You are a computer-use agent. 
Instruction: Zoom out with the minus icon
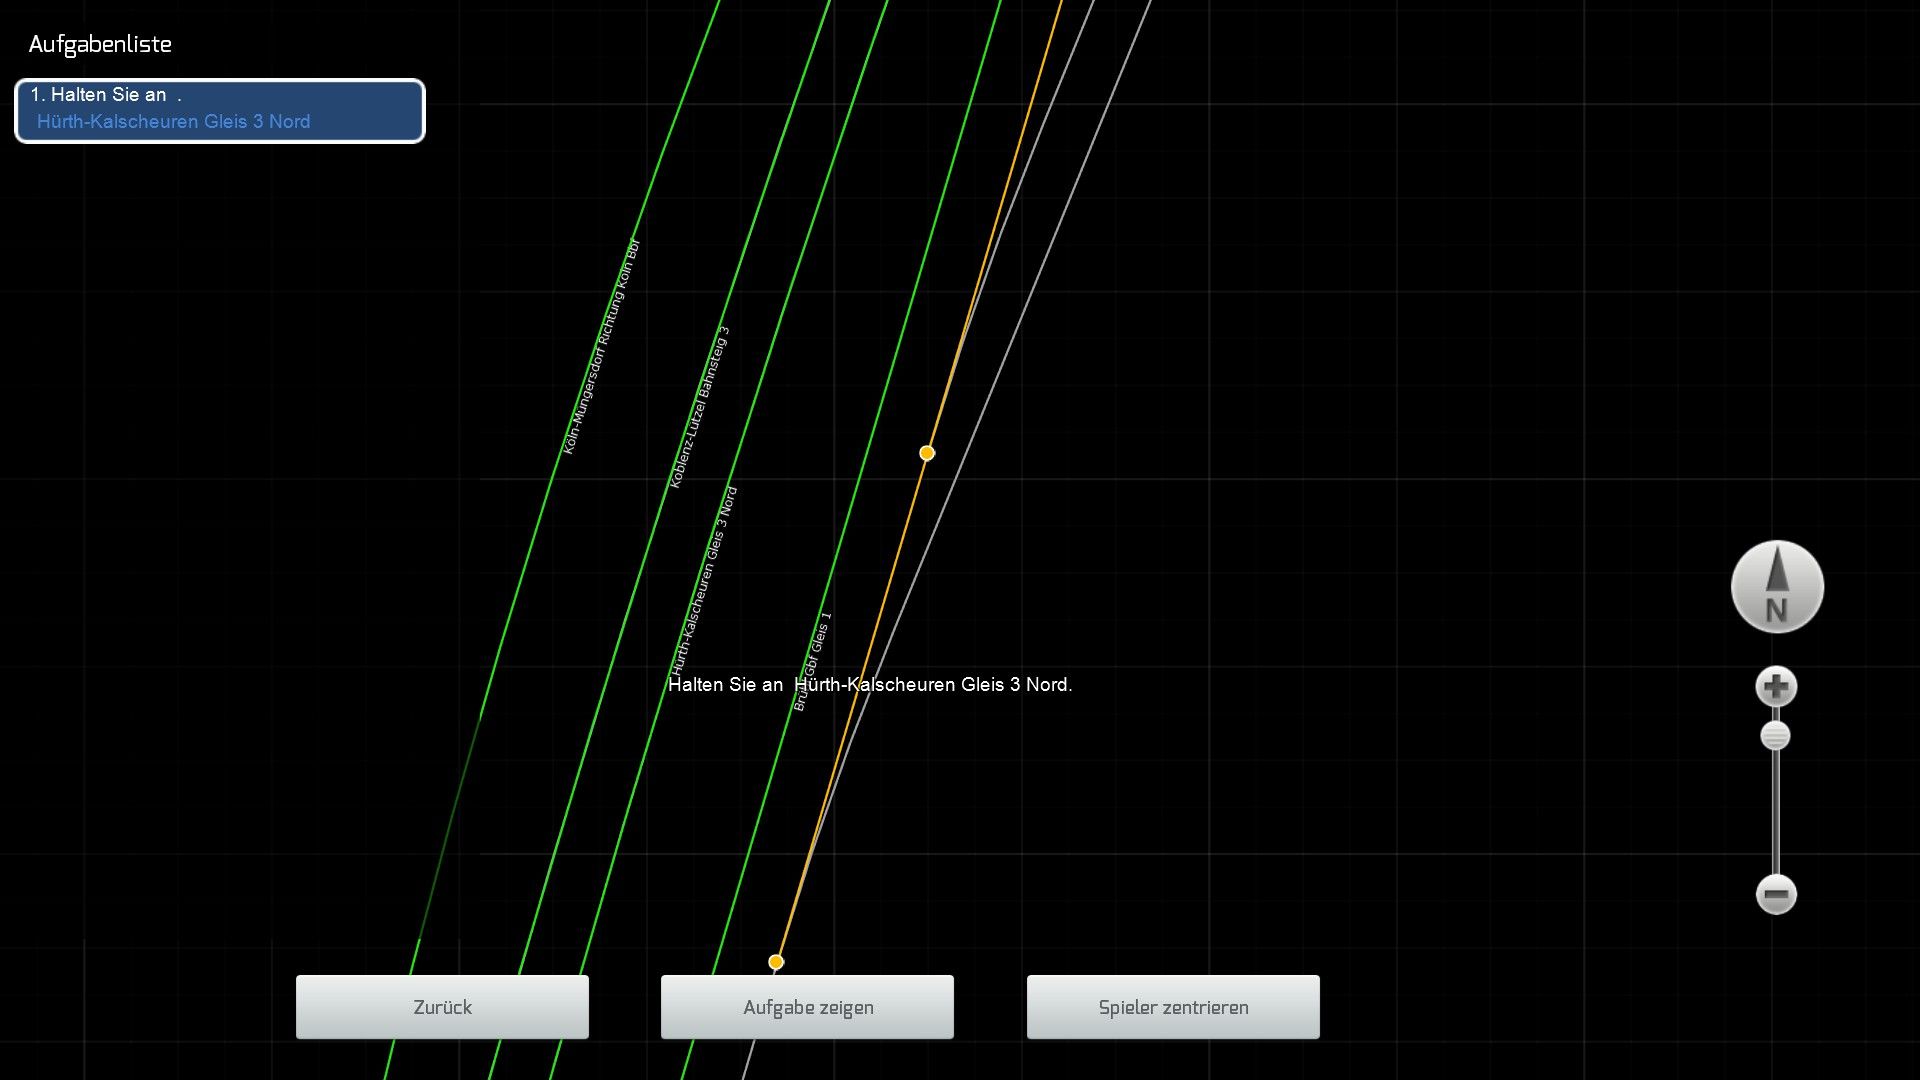(1776, 894)
